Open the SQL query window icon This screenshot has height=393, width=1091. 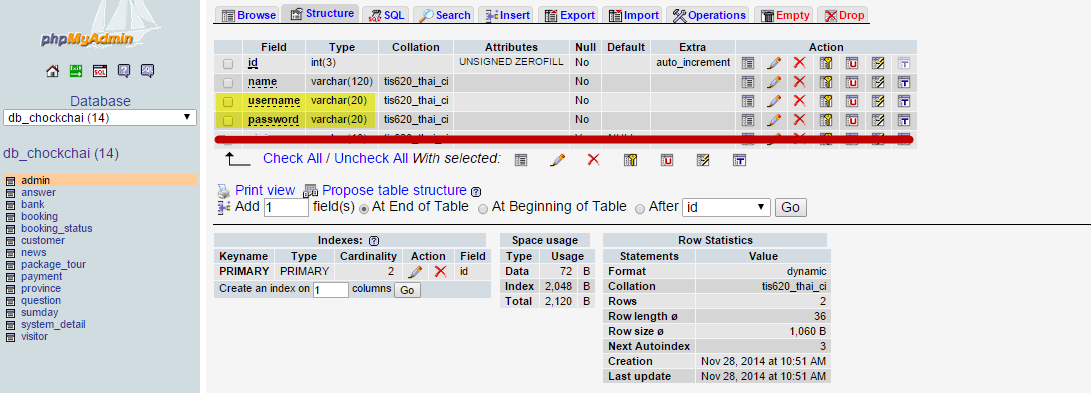[x=99, y=70]
